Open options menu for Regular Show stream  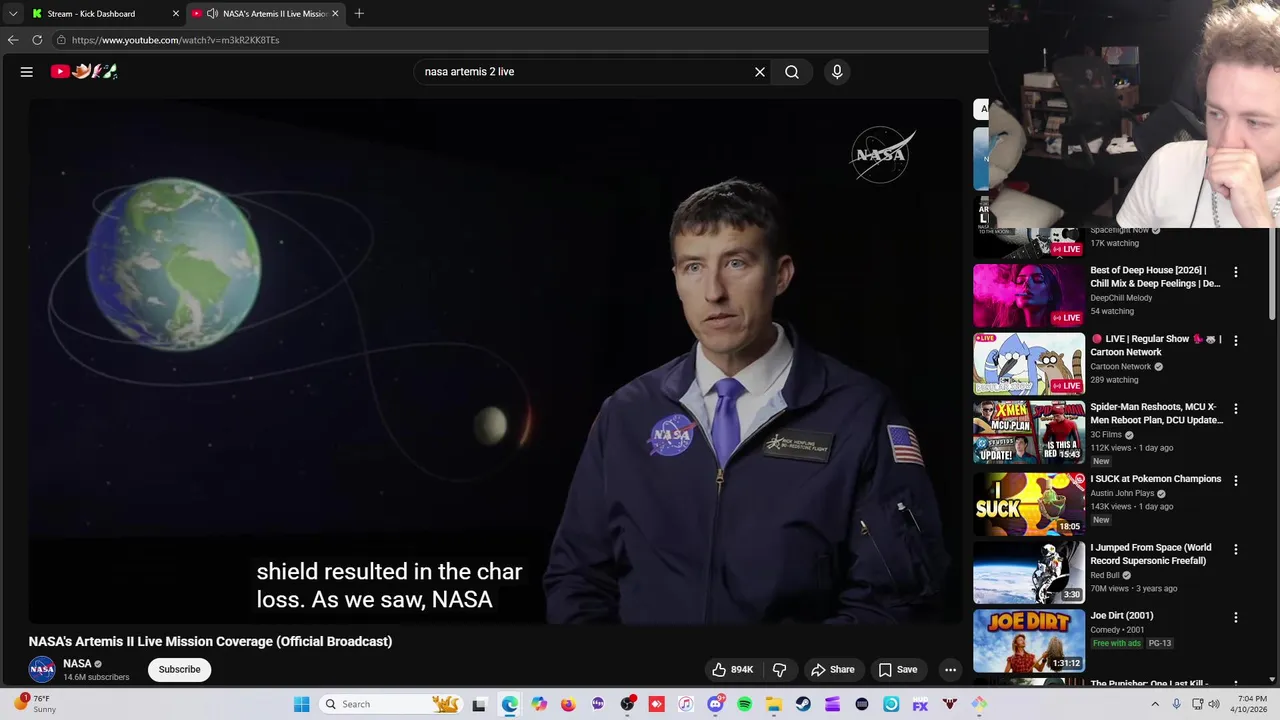[1235, 340]
